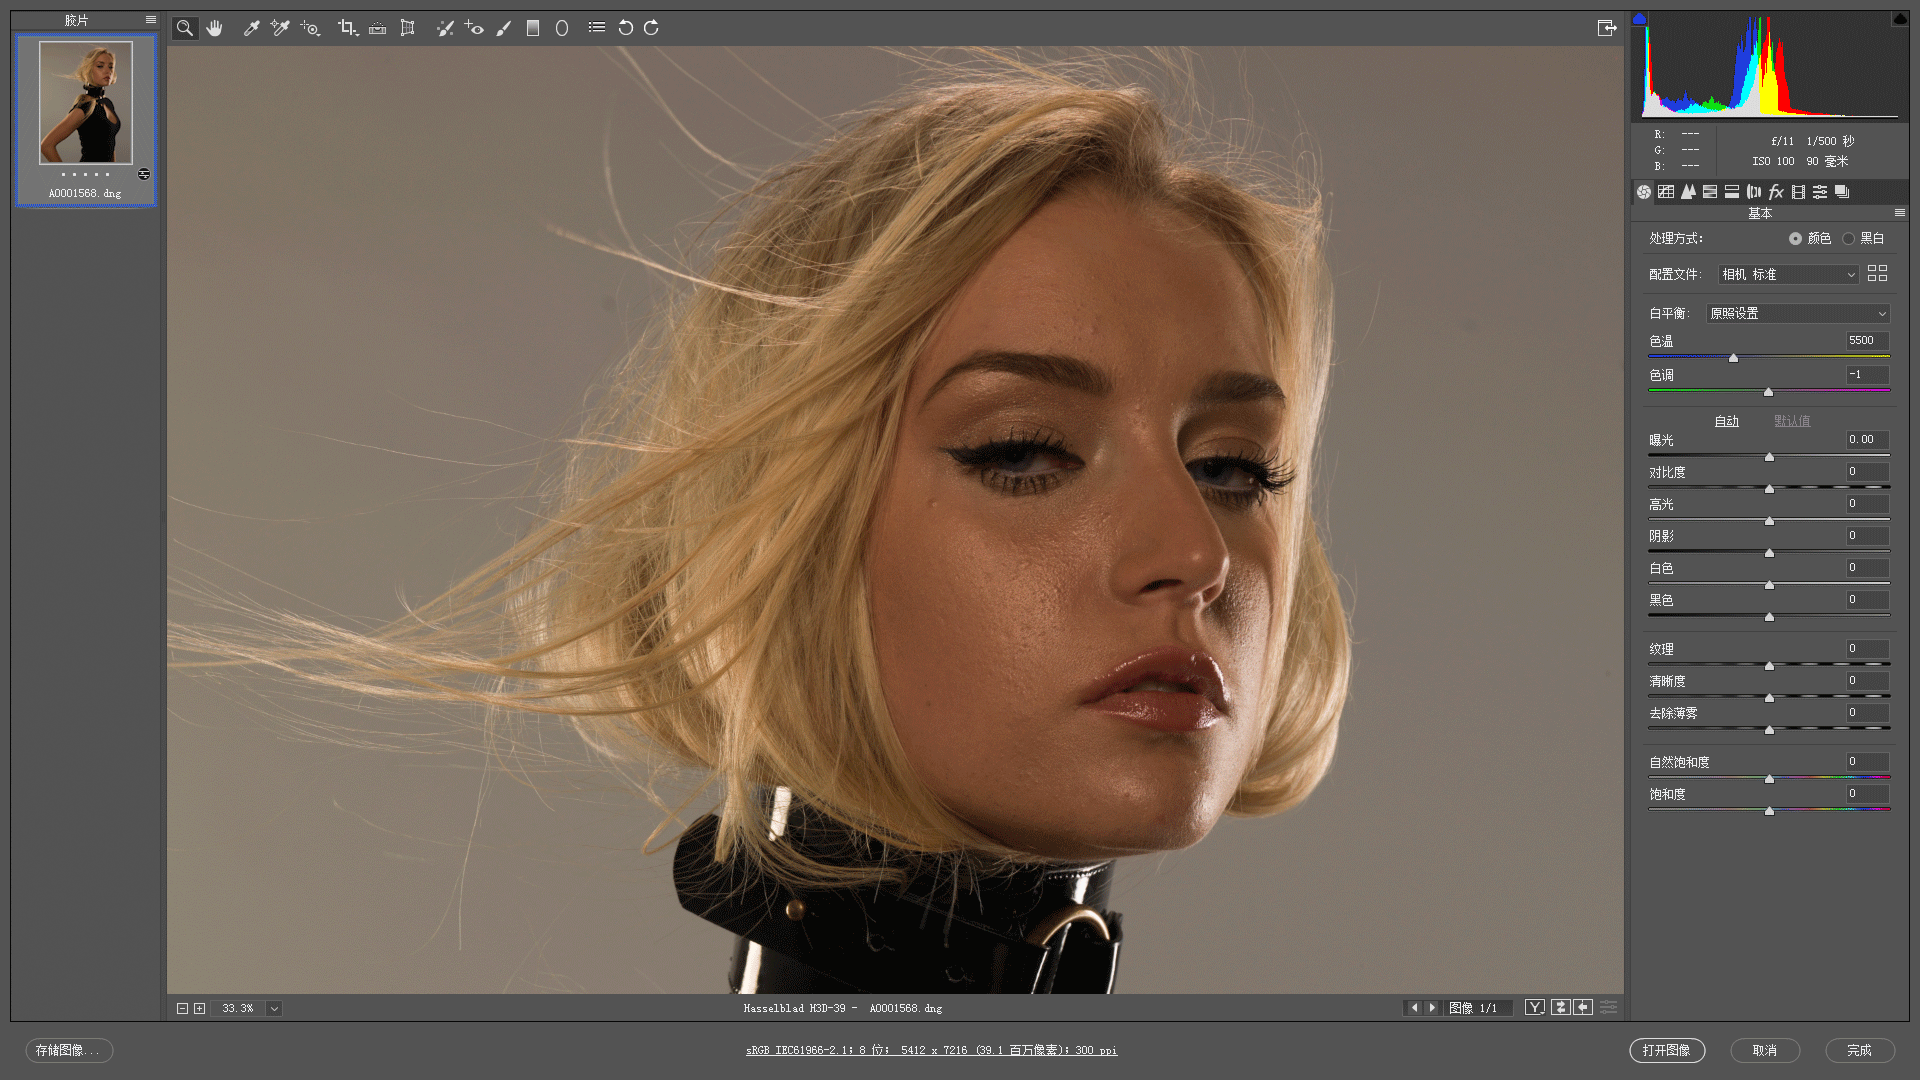Choose the Adjustment Brush tool

pos(504,28)
